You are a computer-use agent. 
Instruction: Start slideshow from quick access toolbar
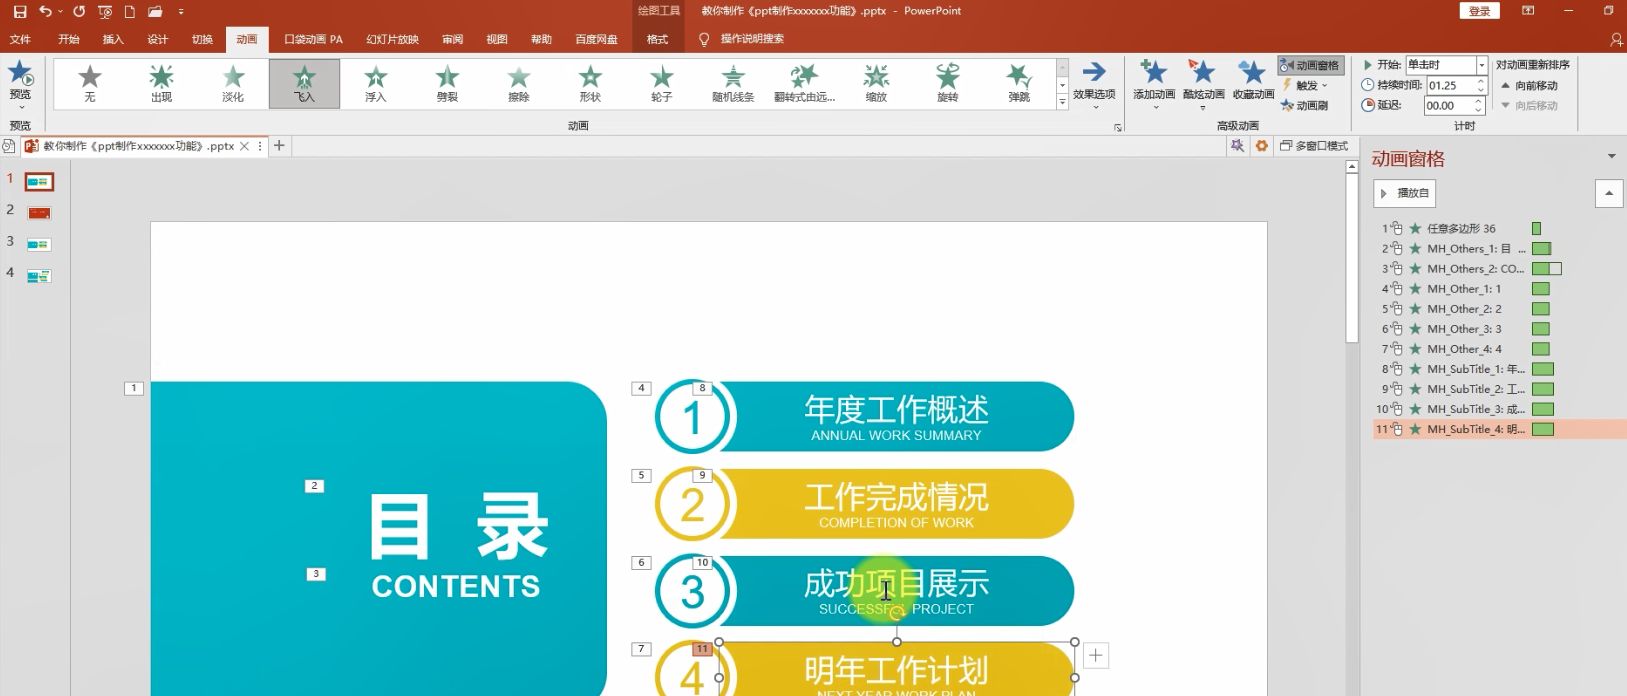105,12
